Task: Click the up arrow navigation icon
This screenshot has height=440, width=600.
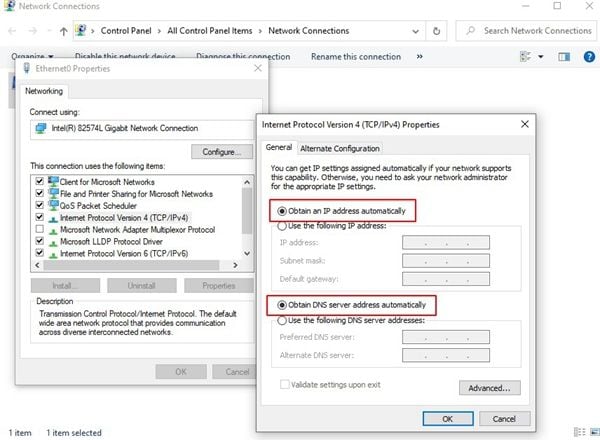Action: click(x=64, y=31)
